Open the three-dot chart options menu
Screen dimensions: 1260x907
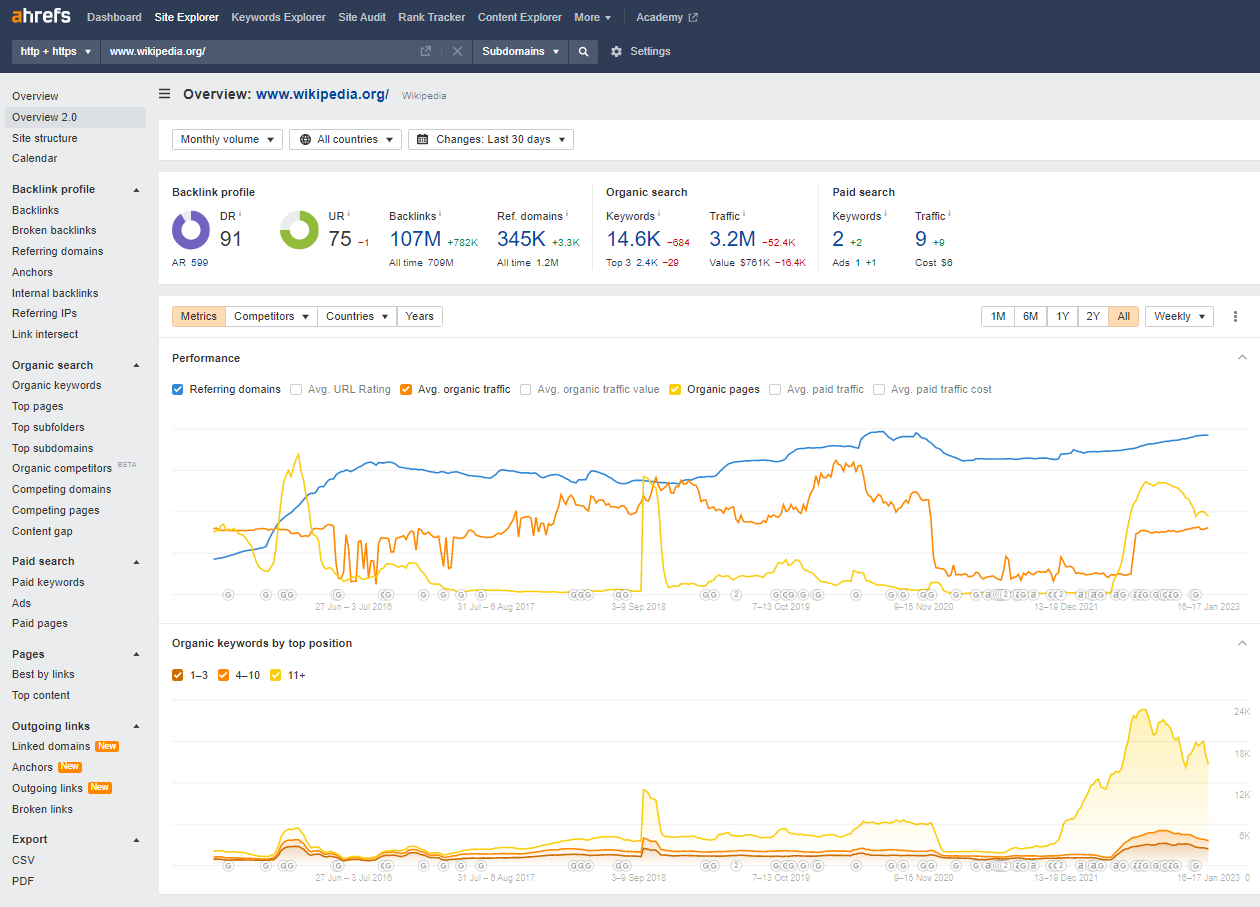(x=1235, y=316)
